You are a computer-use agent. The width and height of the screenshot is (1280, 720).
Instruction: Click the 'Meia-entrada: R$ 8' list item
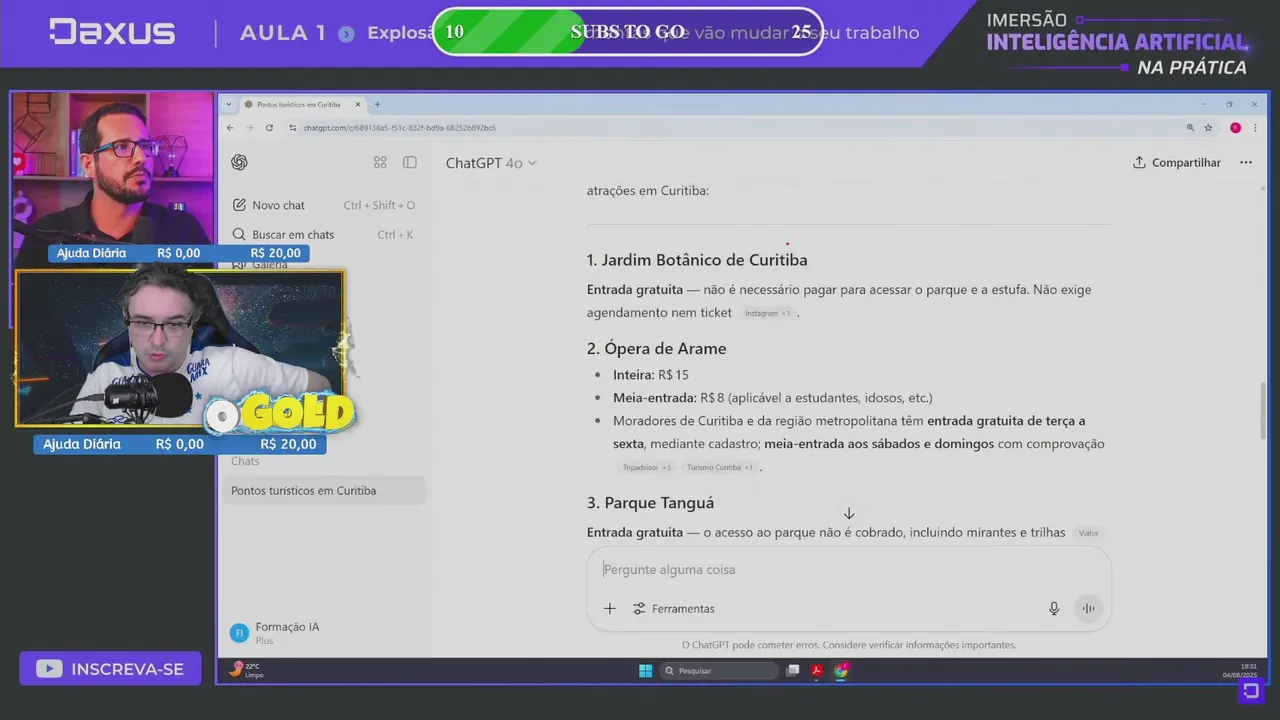tap(773, 398)
